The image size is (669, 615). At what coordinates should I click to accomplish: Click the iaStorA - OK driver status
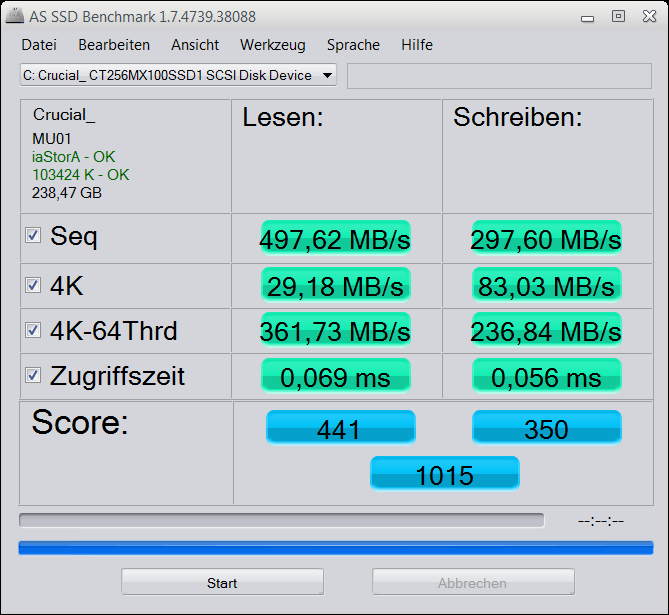click(x=73, y=157)
